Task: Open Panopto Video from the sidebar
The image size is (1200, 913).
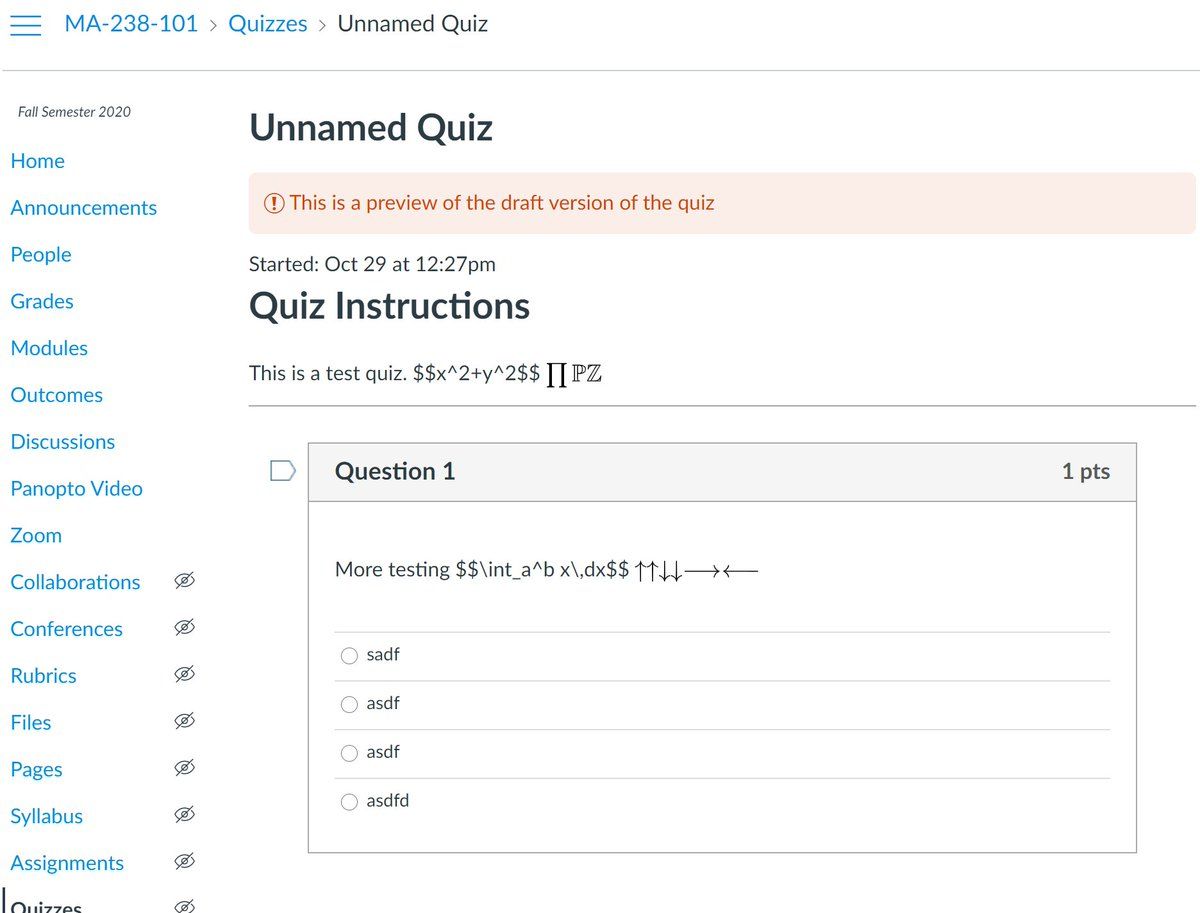Action: click(77, 489)
